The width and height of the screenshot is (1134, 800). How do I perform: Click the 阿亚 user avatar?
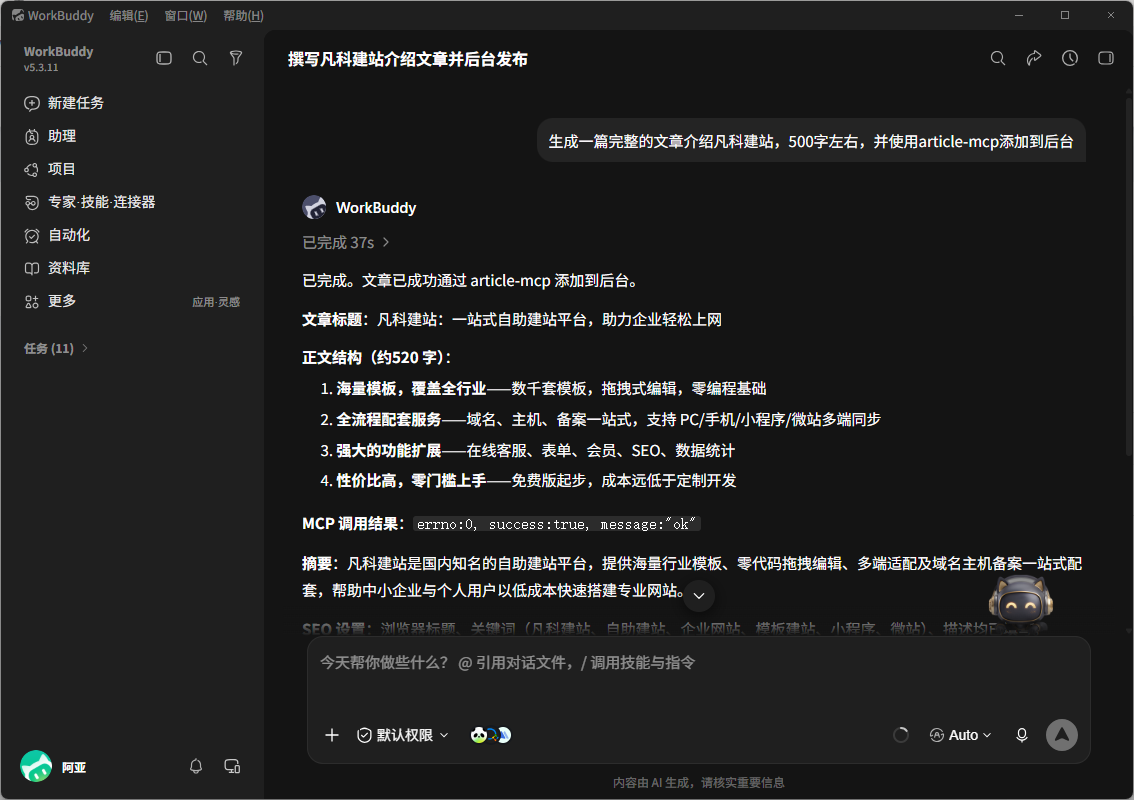coord(36,767)
